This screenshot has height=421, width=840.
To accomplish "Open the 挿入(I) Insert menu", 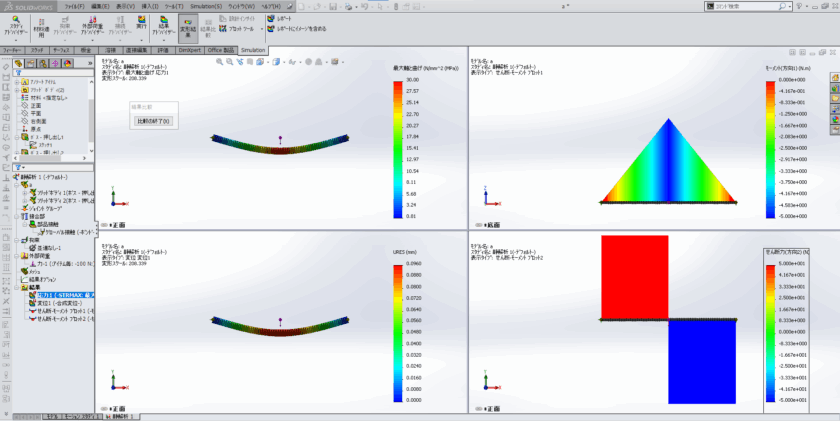I will [149, 5].
